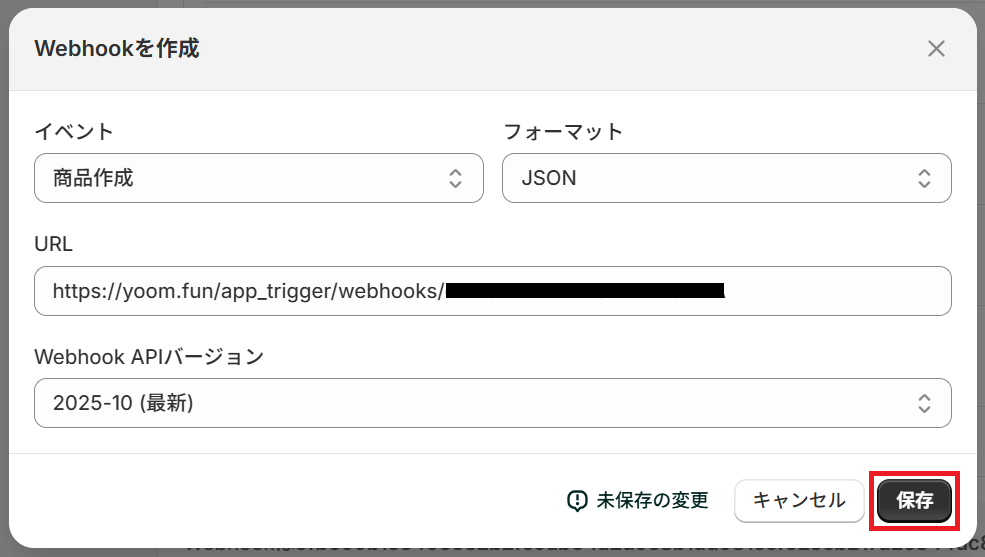Image resolution: width=985 pixels, height=557 pixels.
Task: Close the Webhookを作成 dialog with X
Action: pos(936,48)
